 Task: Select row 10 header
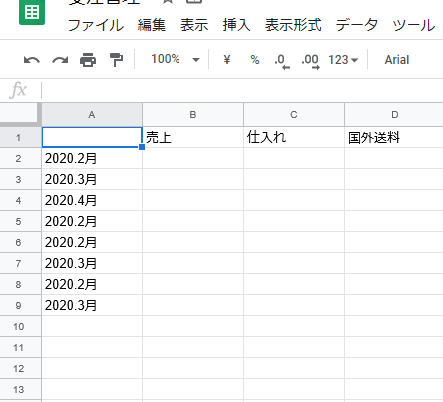20,326
